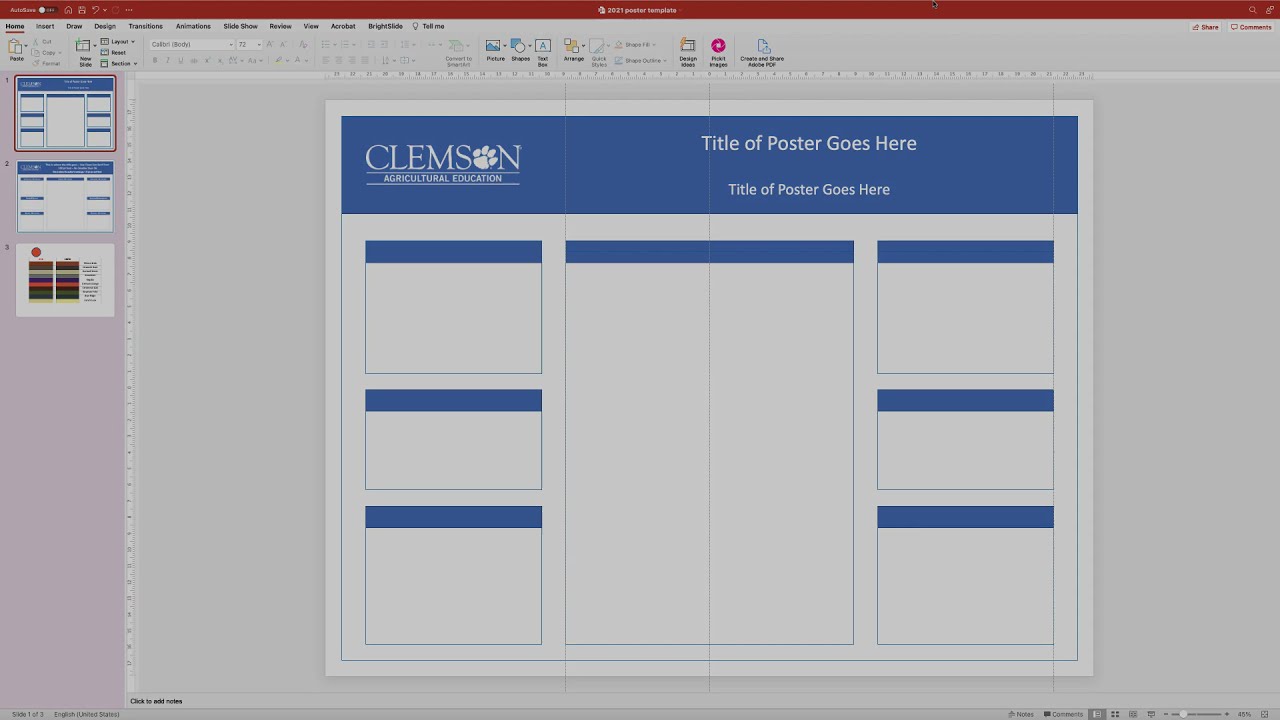The width and height of the screenshot is (1280, 720).
Task: Open the Shape Outline dropdown
Action: tap(639, 60)
